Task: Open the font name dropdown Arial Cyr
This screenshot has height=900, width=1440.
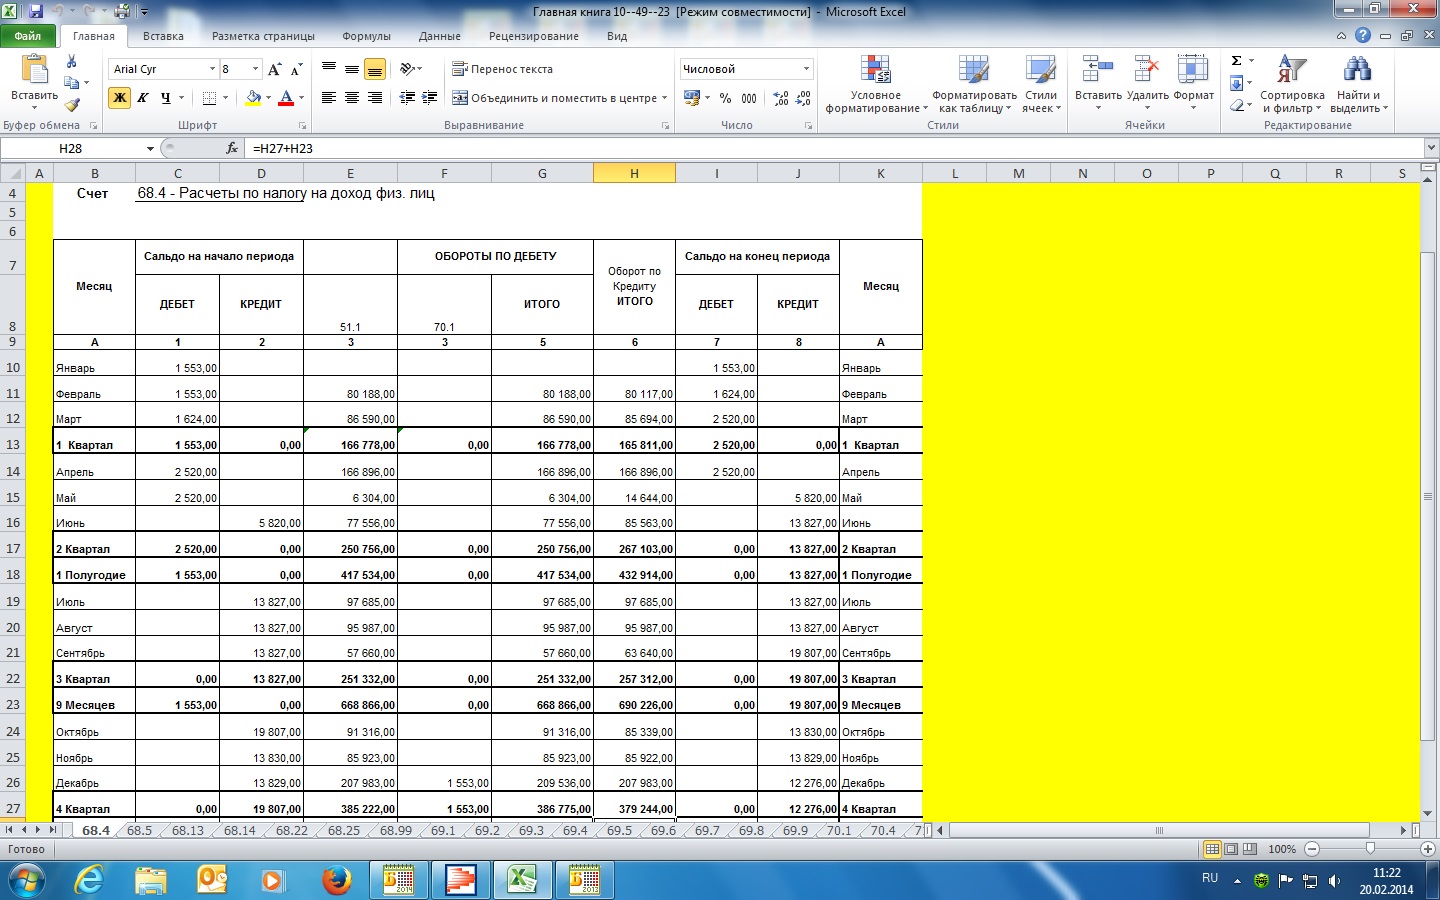Action: click(212, 69)
